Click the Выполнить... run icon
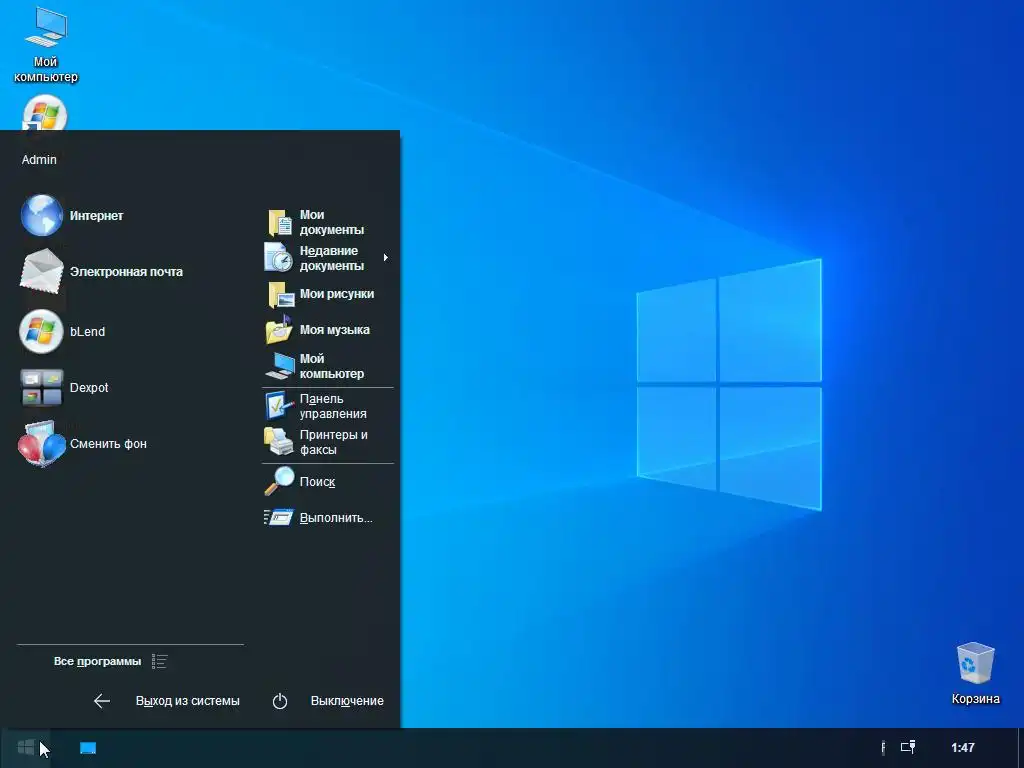 point(279,517)
